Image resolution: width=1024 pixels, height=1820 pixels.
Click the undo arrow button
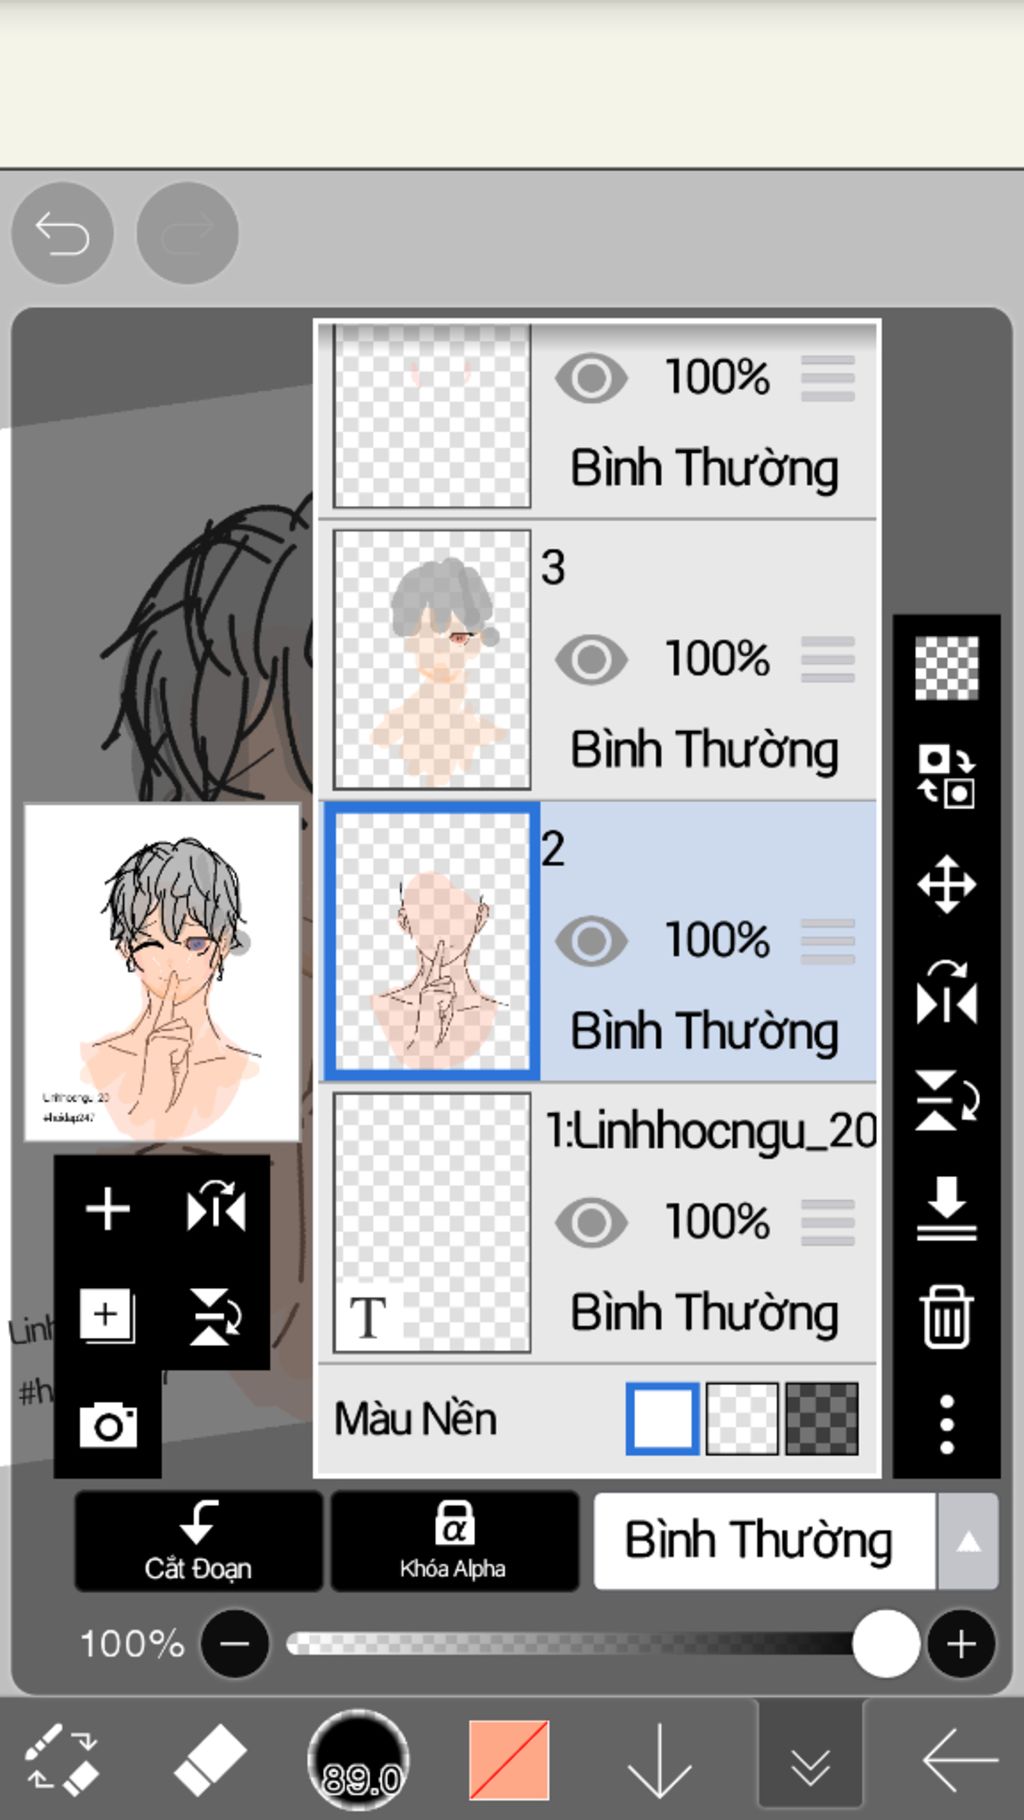tap(62, 234)
